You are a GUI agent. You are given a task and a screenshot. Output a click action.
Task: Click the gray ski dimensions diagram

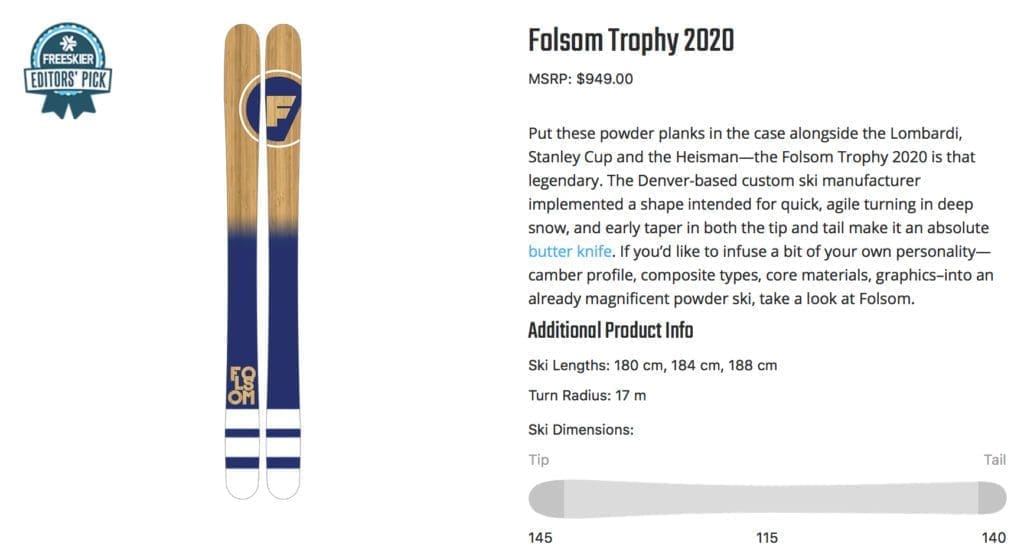point(766,497)
